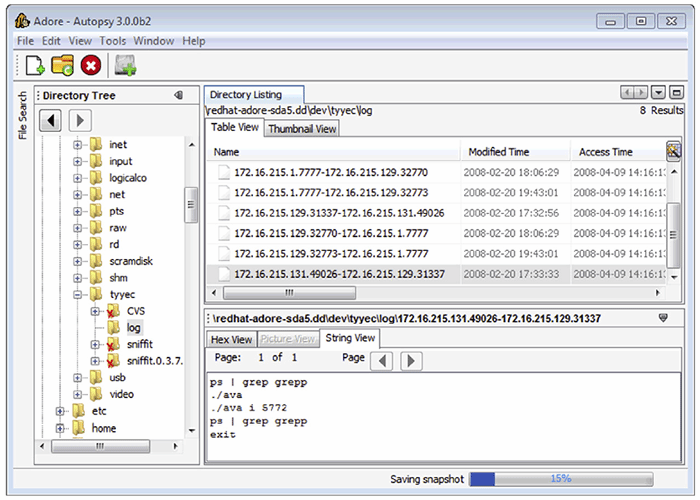Collapse the tyyec folder node
Screen dimensions: 700x500
coord(78,295)
